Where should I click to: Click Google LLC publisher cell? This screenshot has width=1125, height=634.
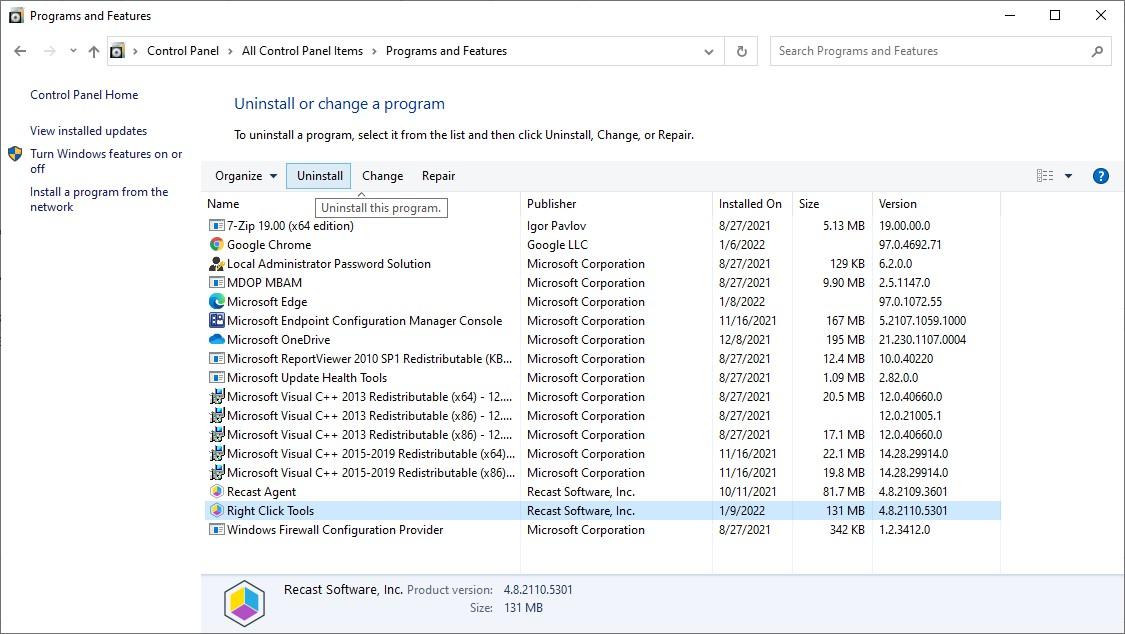(557, 245)
